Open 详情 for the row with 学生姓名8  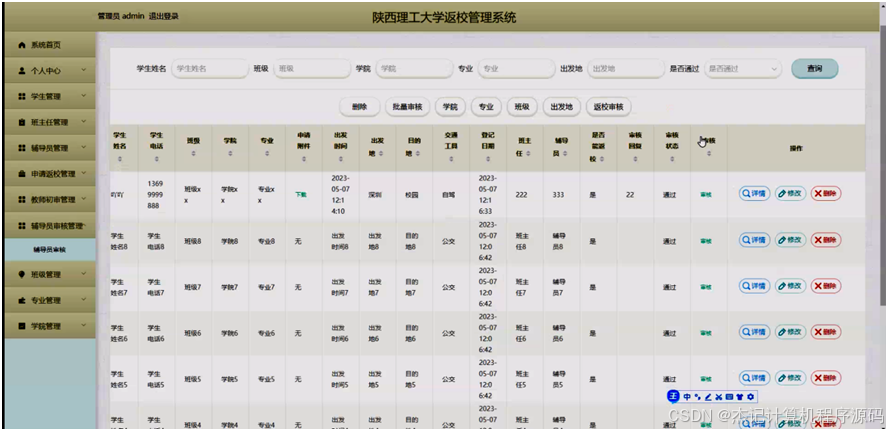click(754, 240)
